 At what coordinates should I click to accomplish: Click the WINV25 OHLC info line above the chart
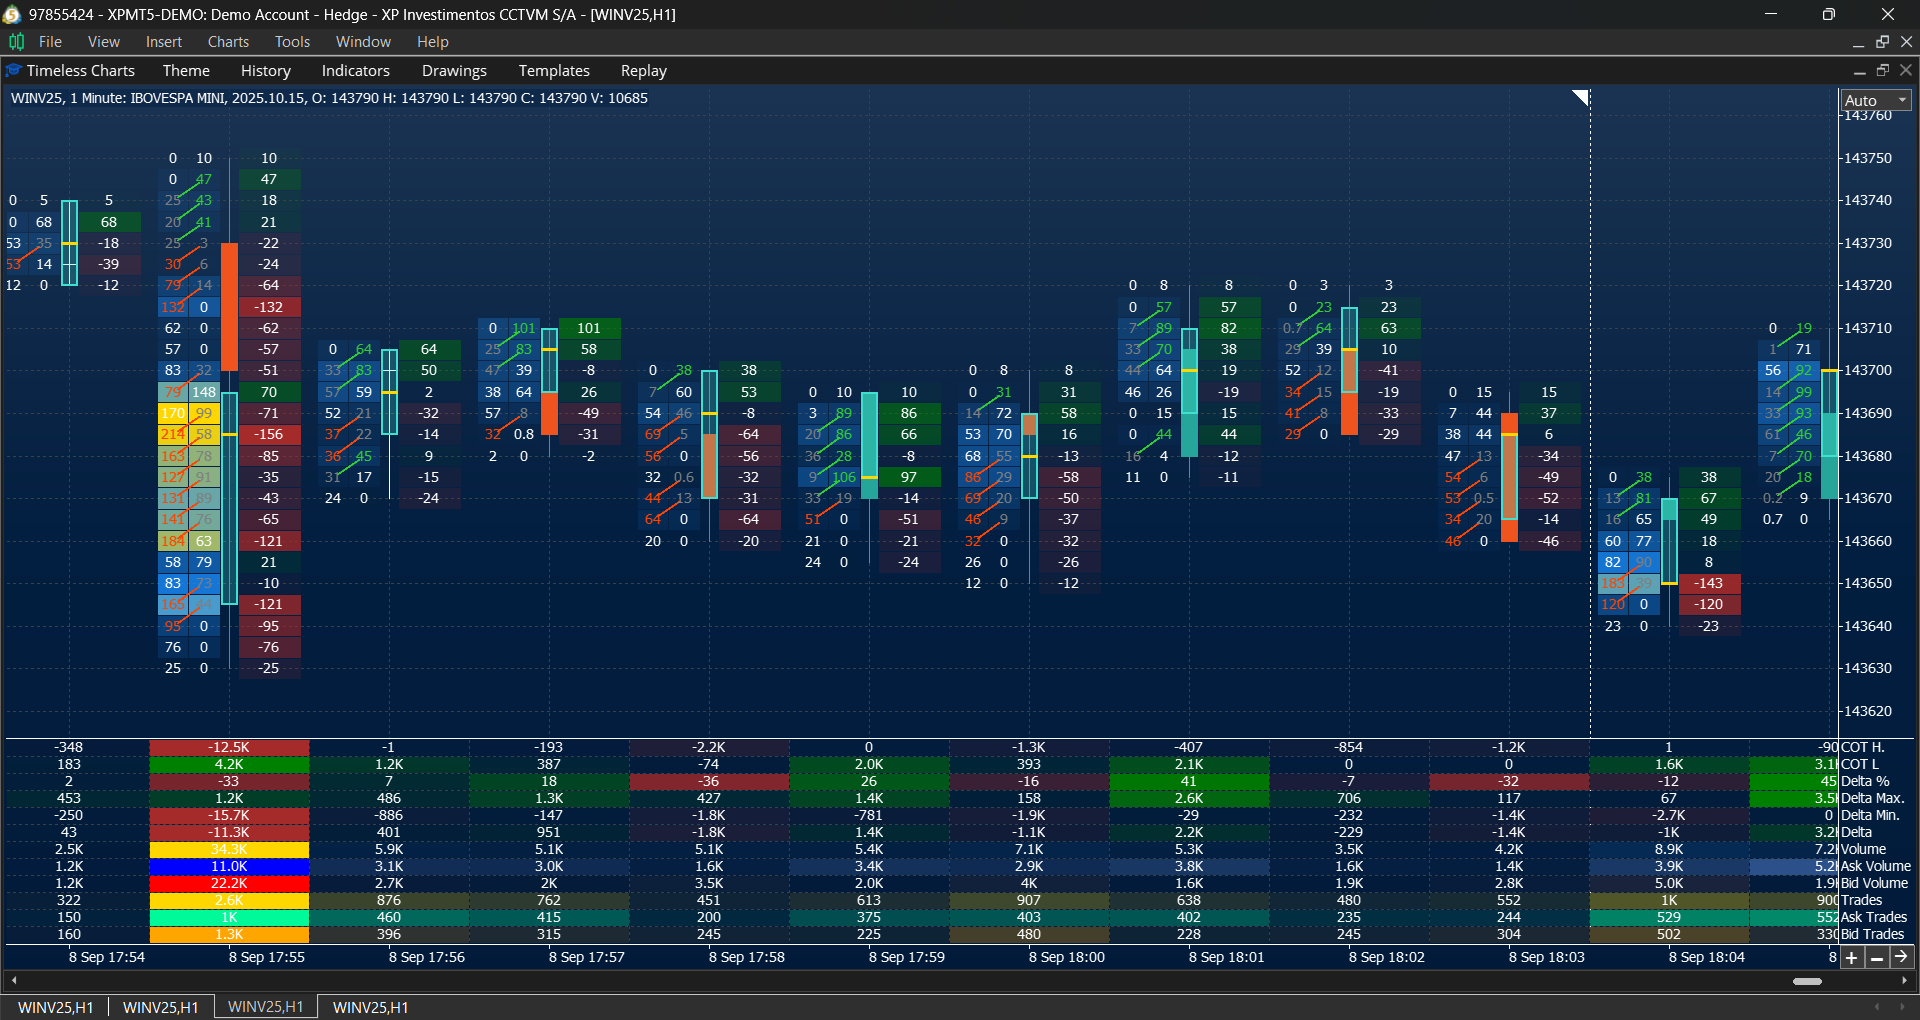tap(330, 98)
